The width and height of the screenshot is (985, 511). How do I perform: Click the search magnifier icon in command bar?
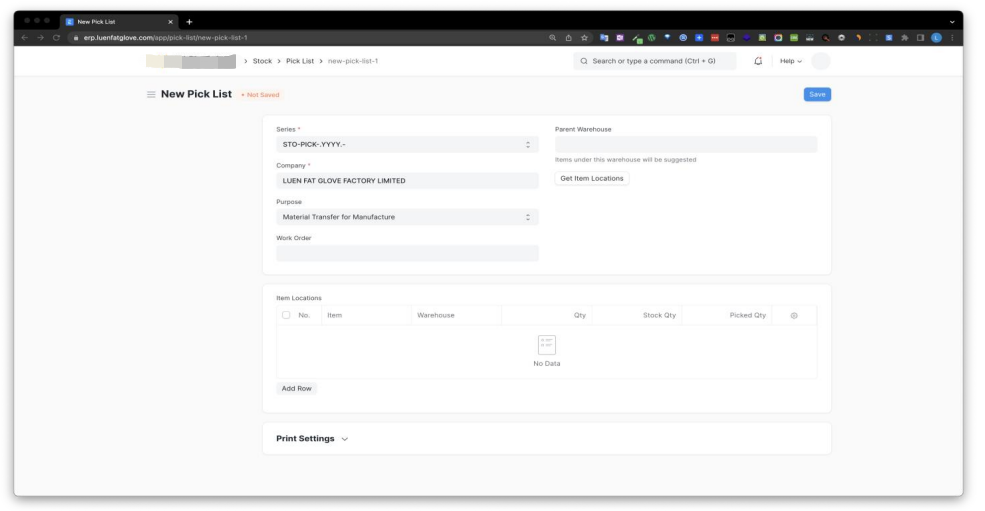[x=584, y=61]
